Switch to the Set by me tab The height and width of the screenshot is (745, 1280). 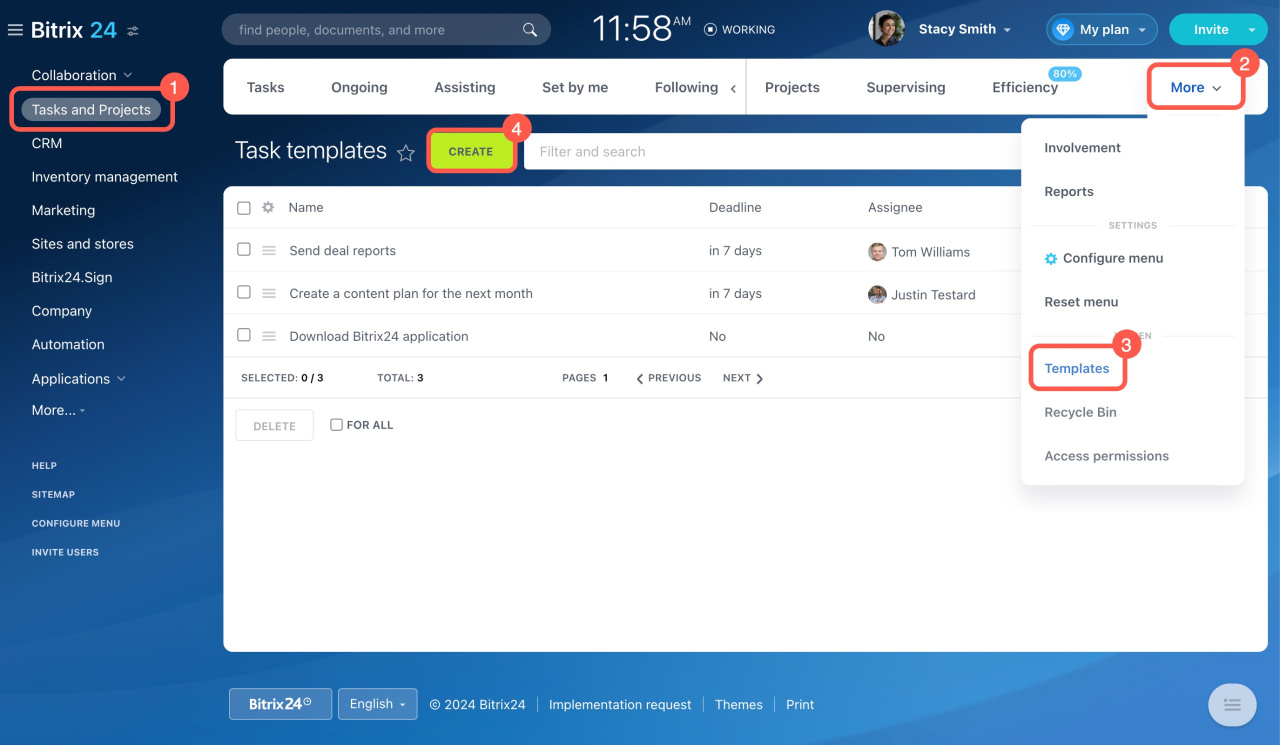pos(575,88)
